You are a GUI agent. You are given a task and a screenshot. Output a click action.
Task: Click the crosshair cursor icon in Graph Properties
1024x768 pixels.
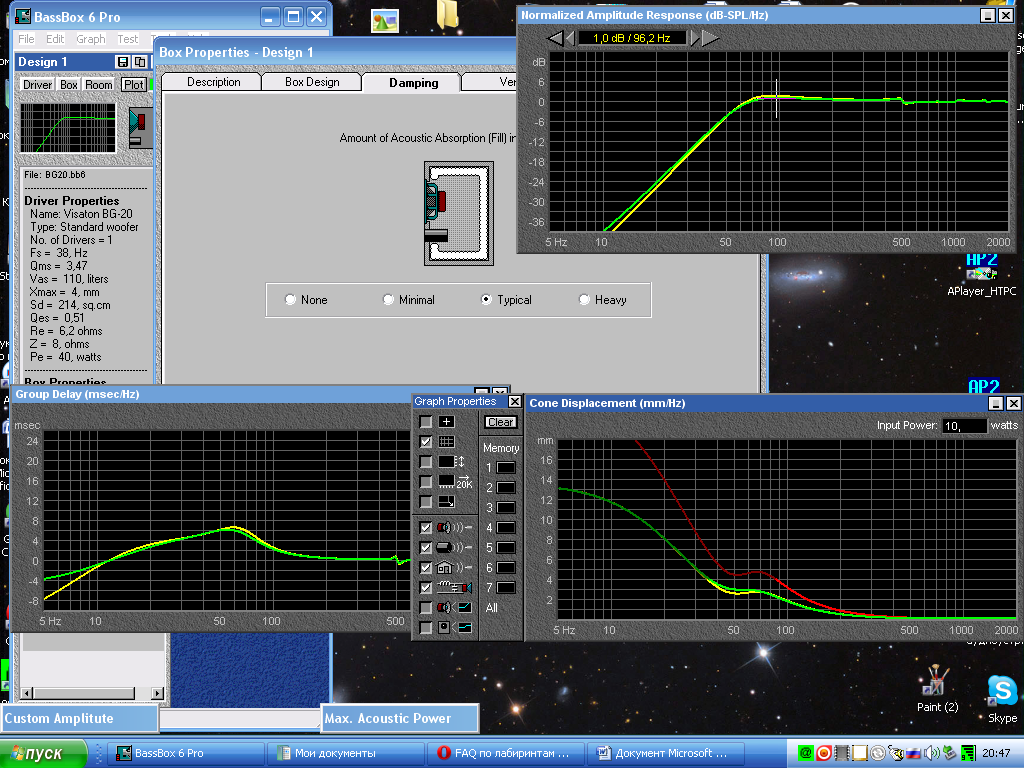pyautogui.click(x=447, y=422)
